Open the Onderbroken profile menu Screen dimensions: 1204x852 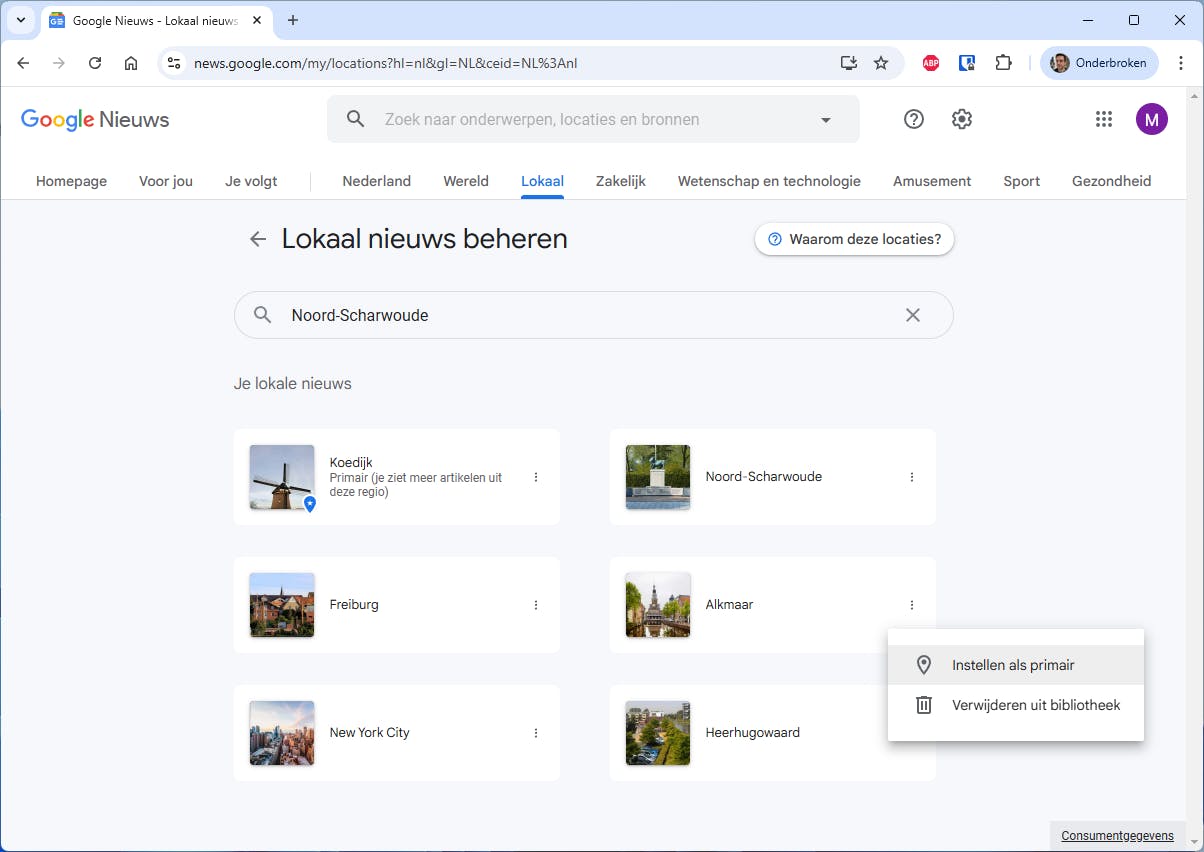click(1099, 62)
